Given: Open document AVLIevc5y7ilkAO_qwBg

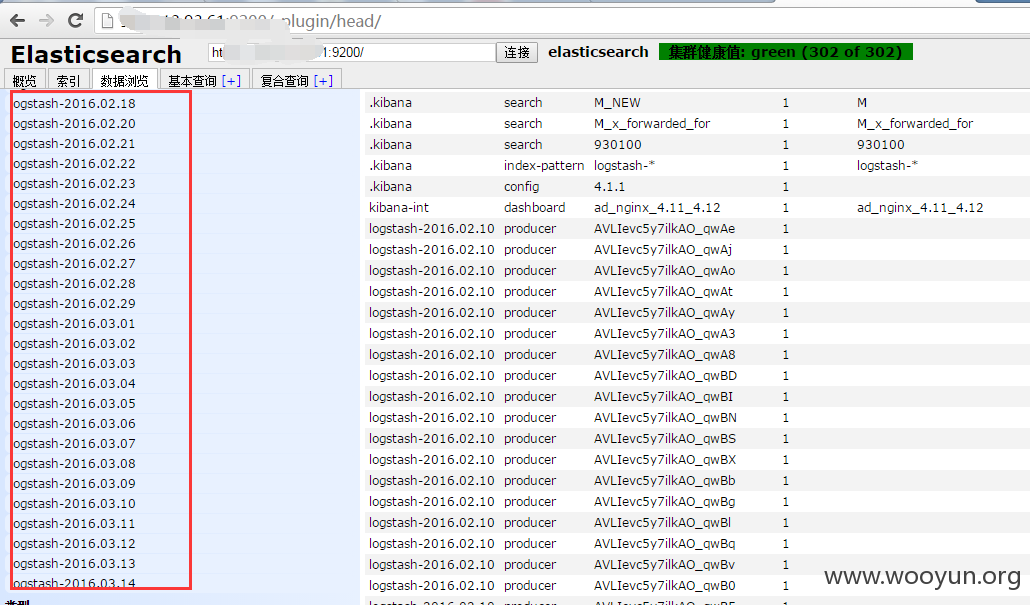Looking at the screenshot, I should [698, 502].
